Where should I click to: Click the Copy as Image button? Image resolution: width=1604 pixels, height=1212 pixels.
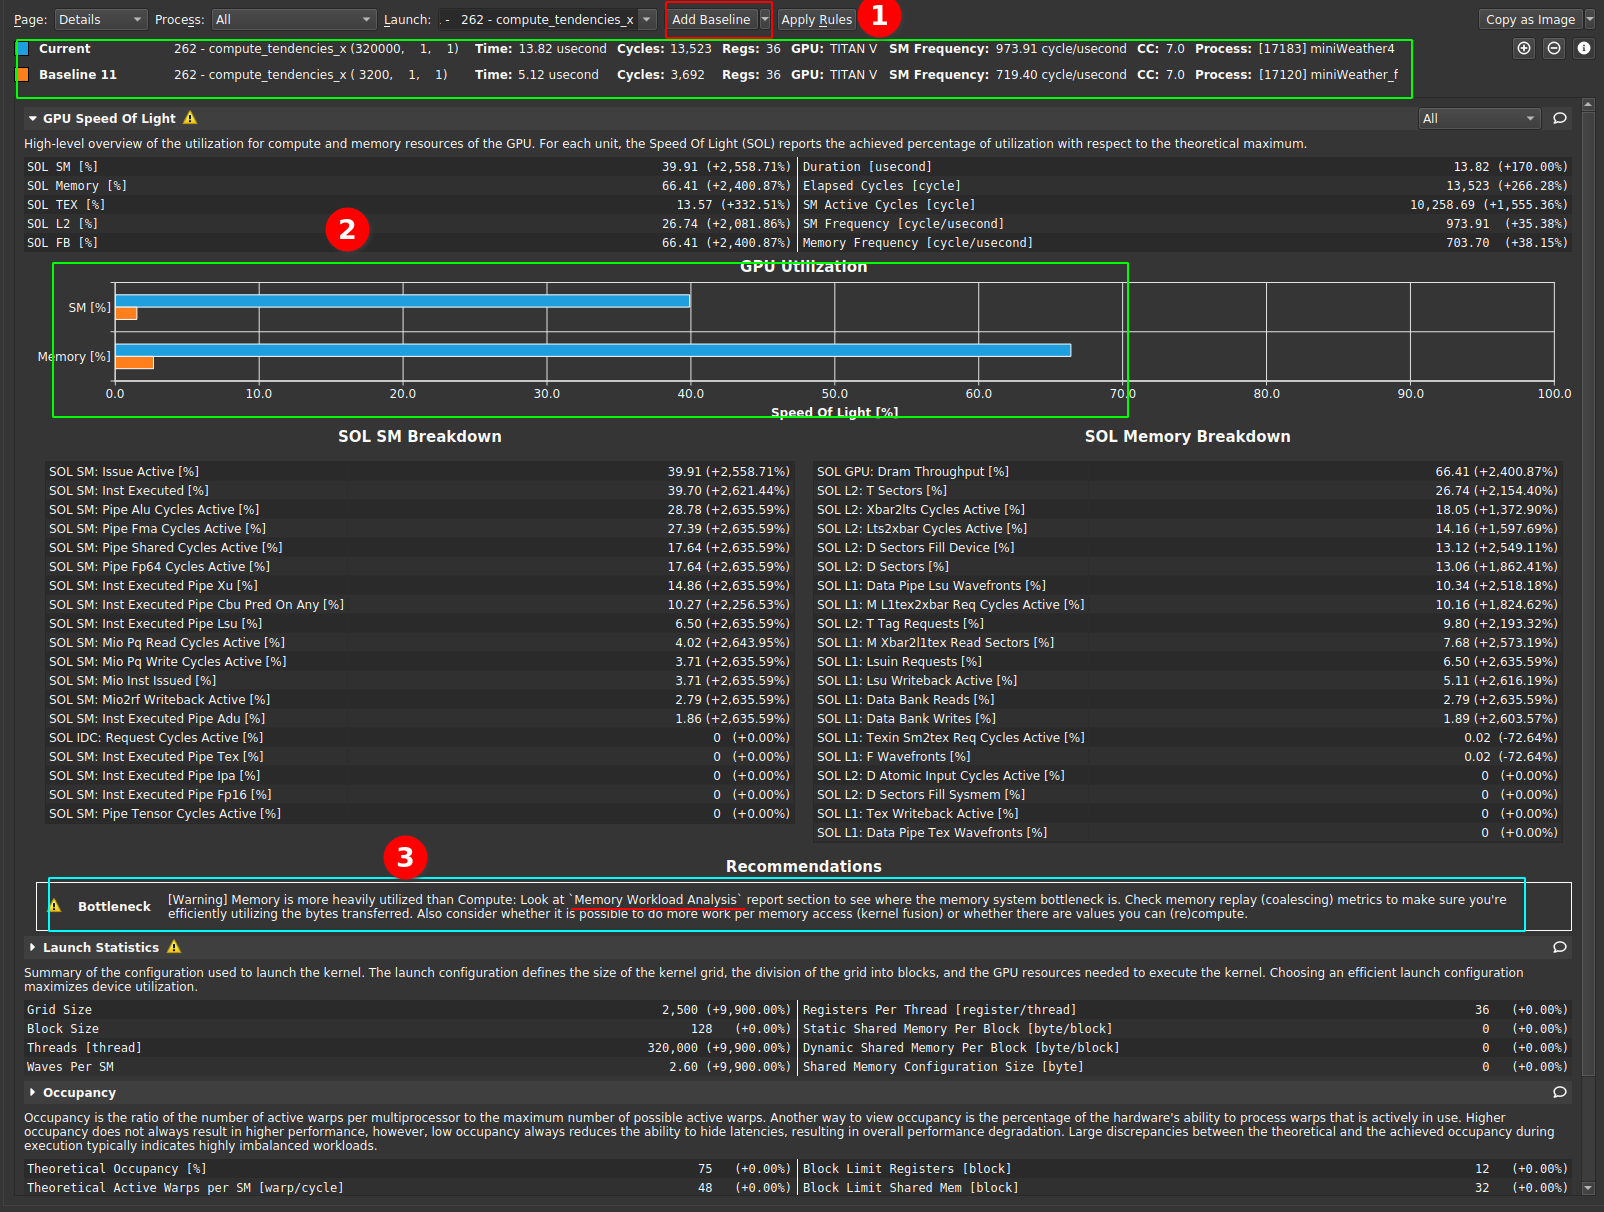1529,19
